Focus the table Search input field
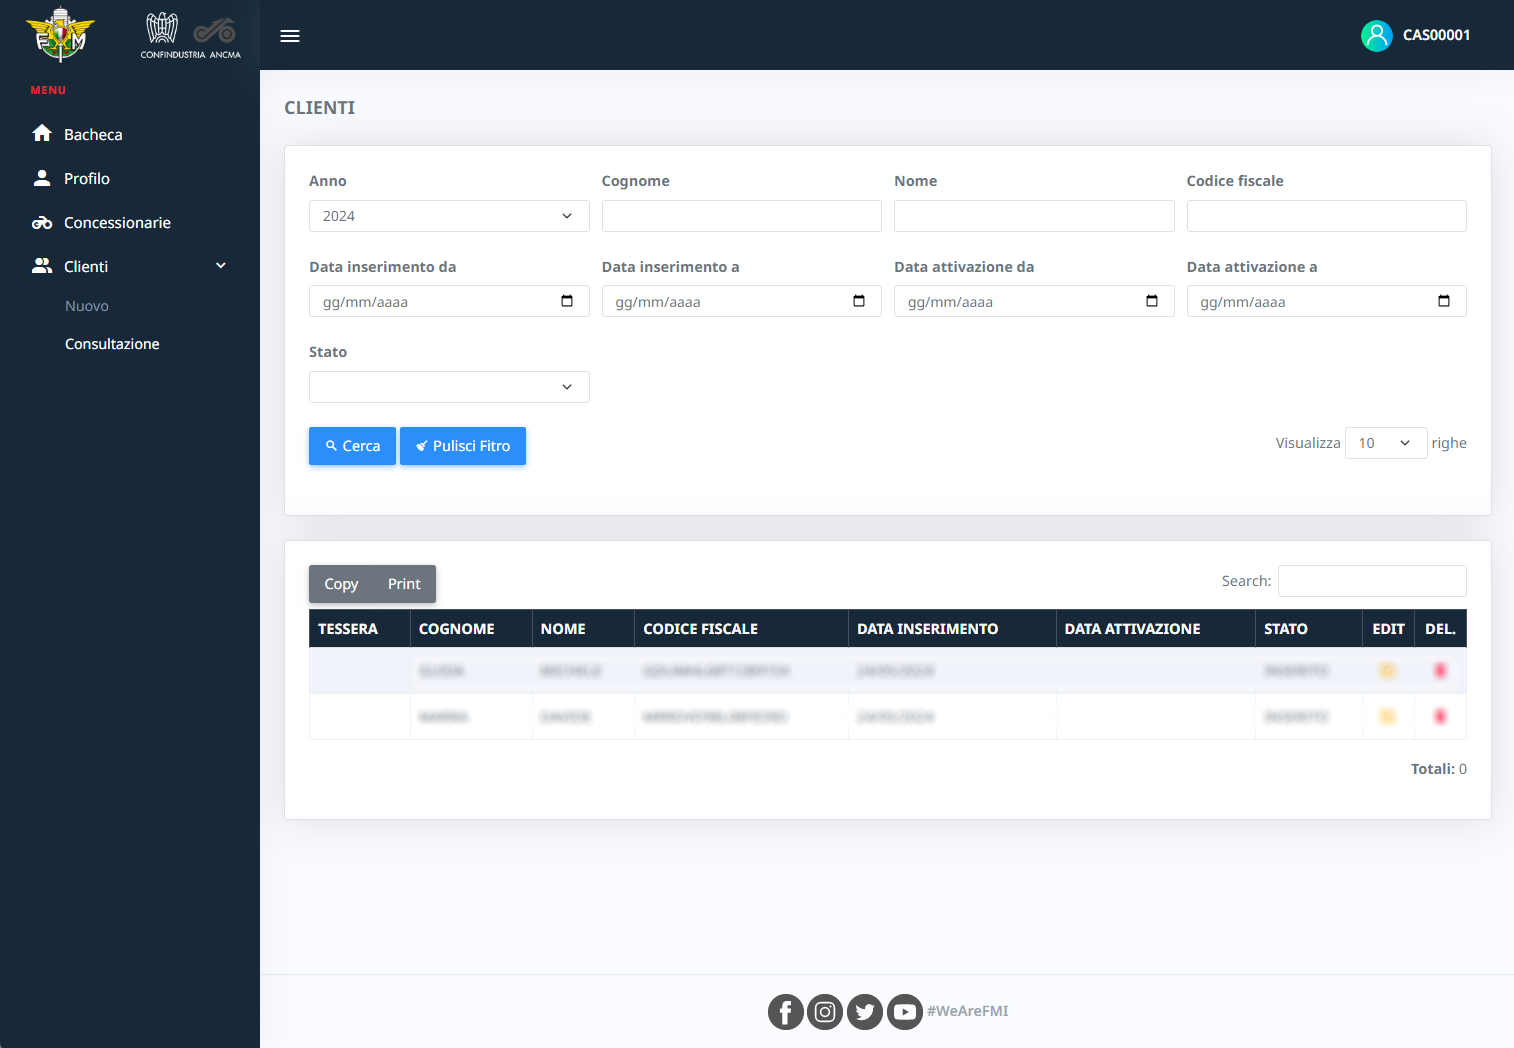The width and height of the screenshot is (1514, 1048). coord(1372,581)
